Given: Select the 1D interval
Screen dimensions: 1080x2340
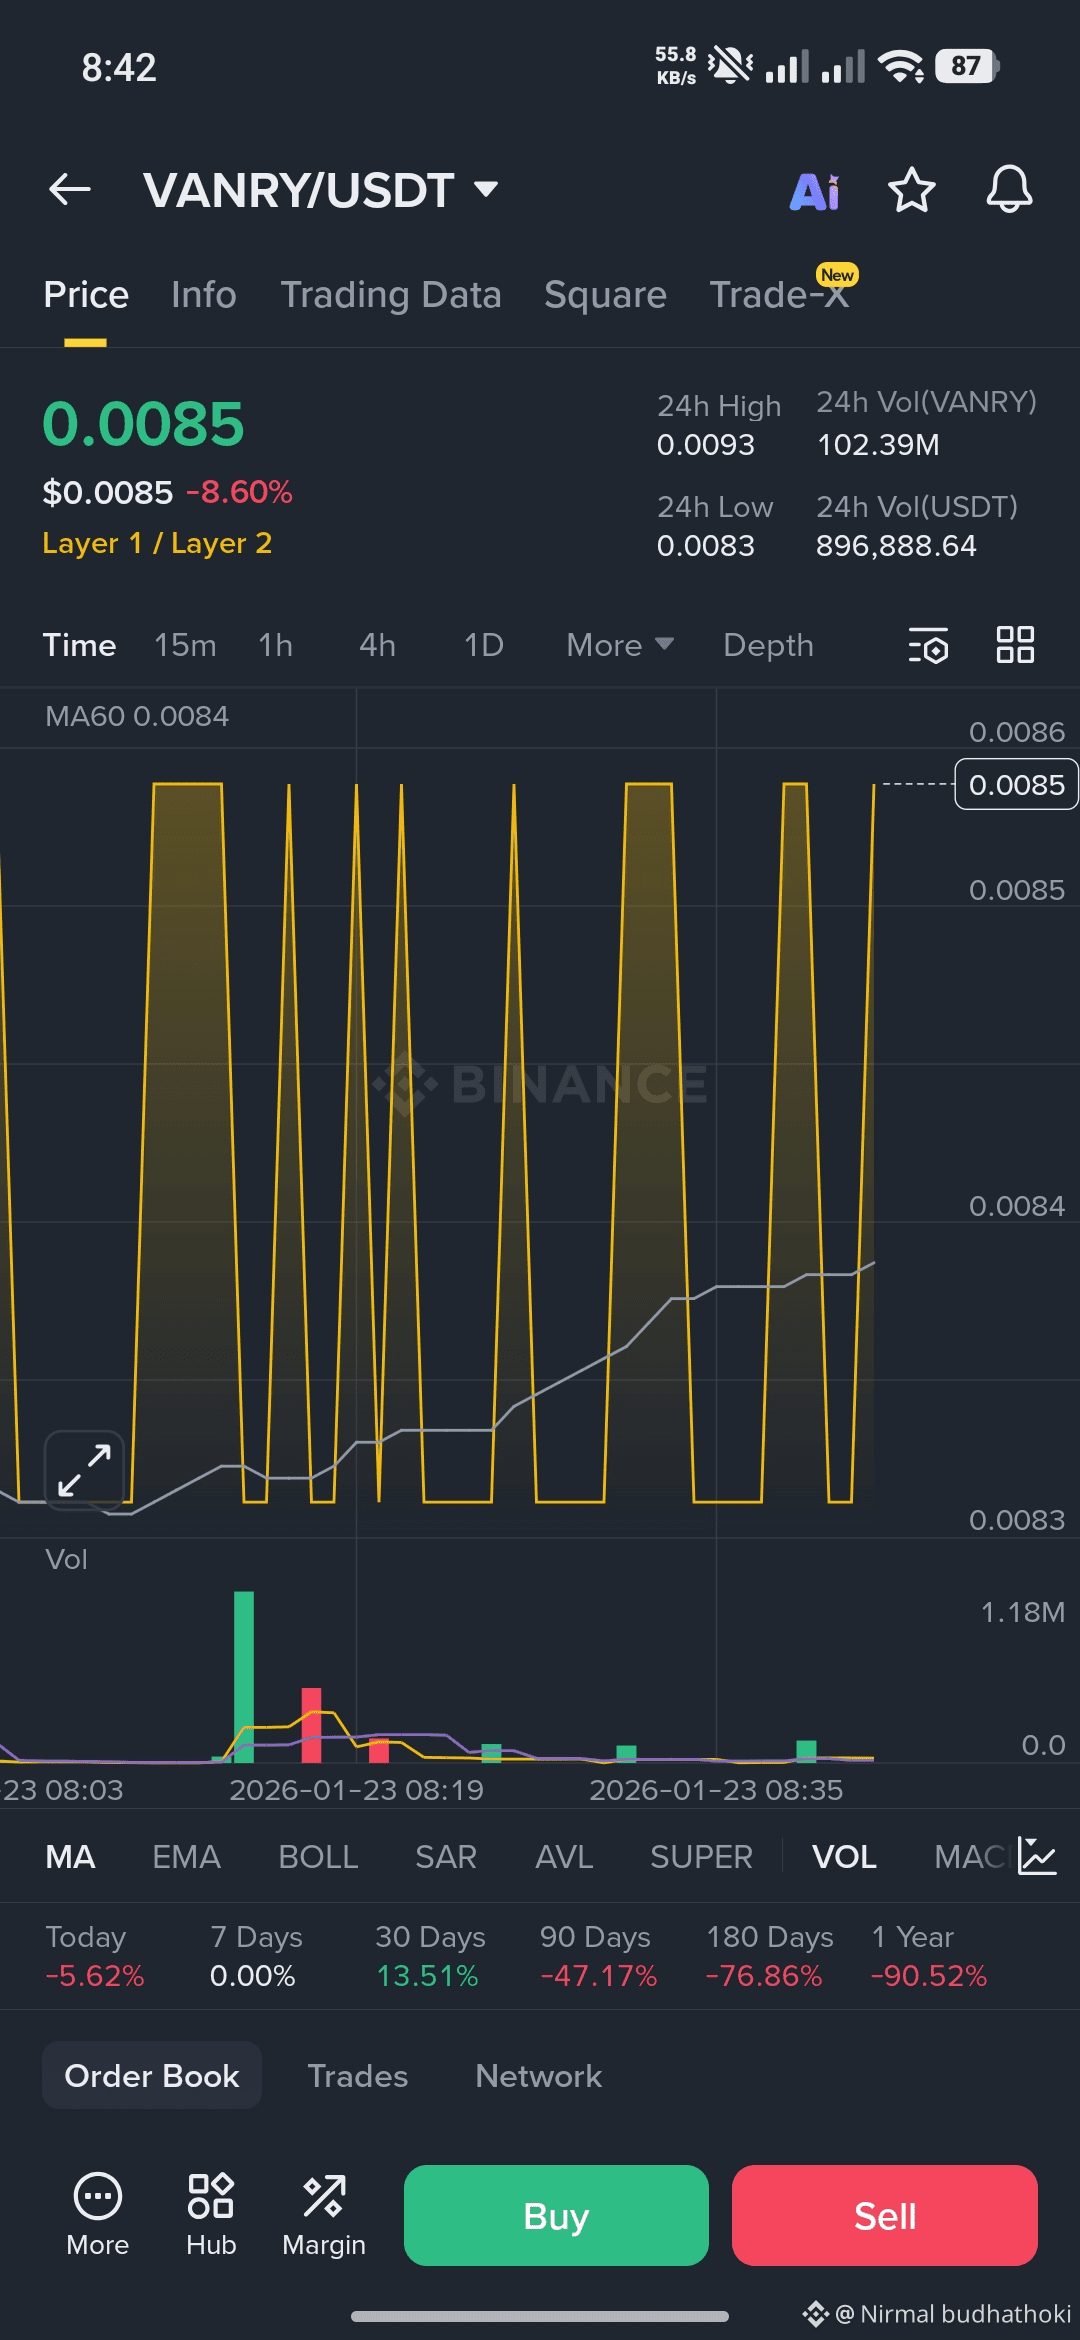Looking at the screenshot, I should pos(484,645).
